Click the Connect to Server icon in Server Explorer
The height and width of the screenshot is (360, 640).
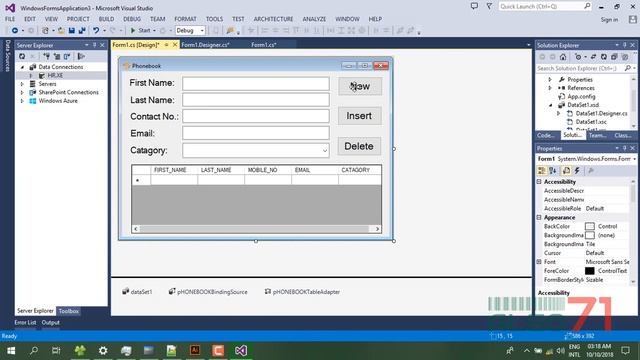click(57, 56)
